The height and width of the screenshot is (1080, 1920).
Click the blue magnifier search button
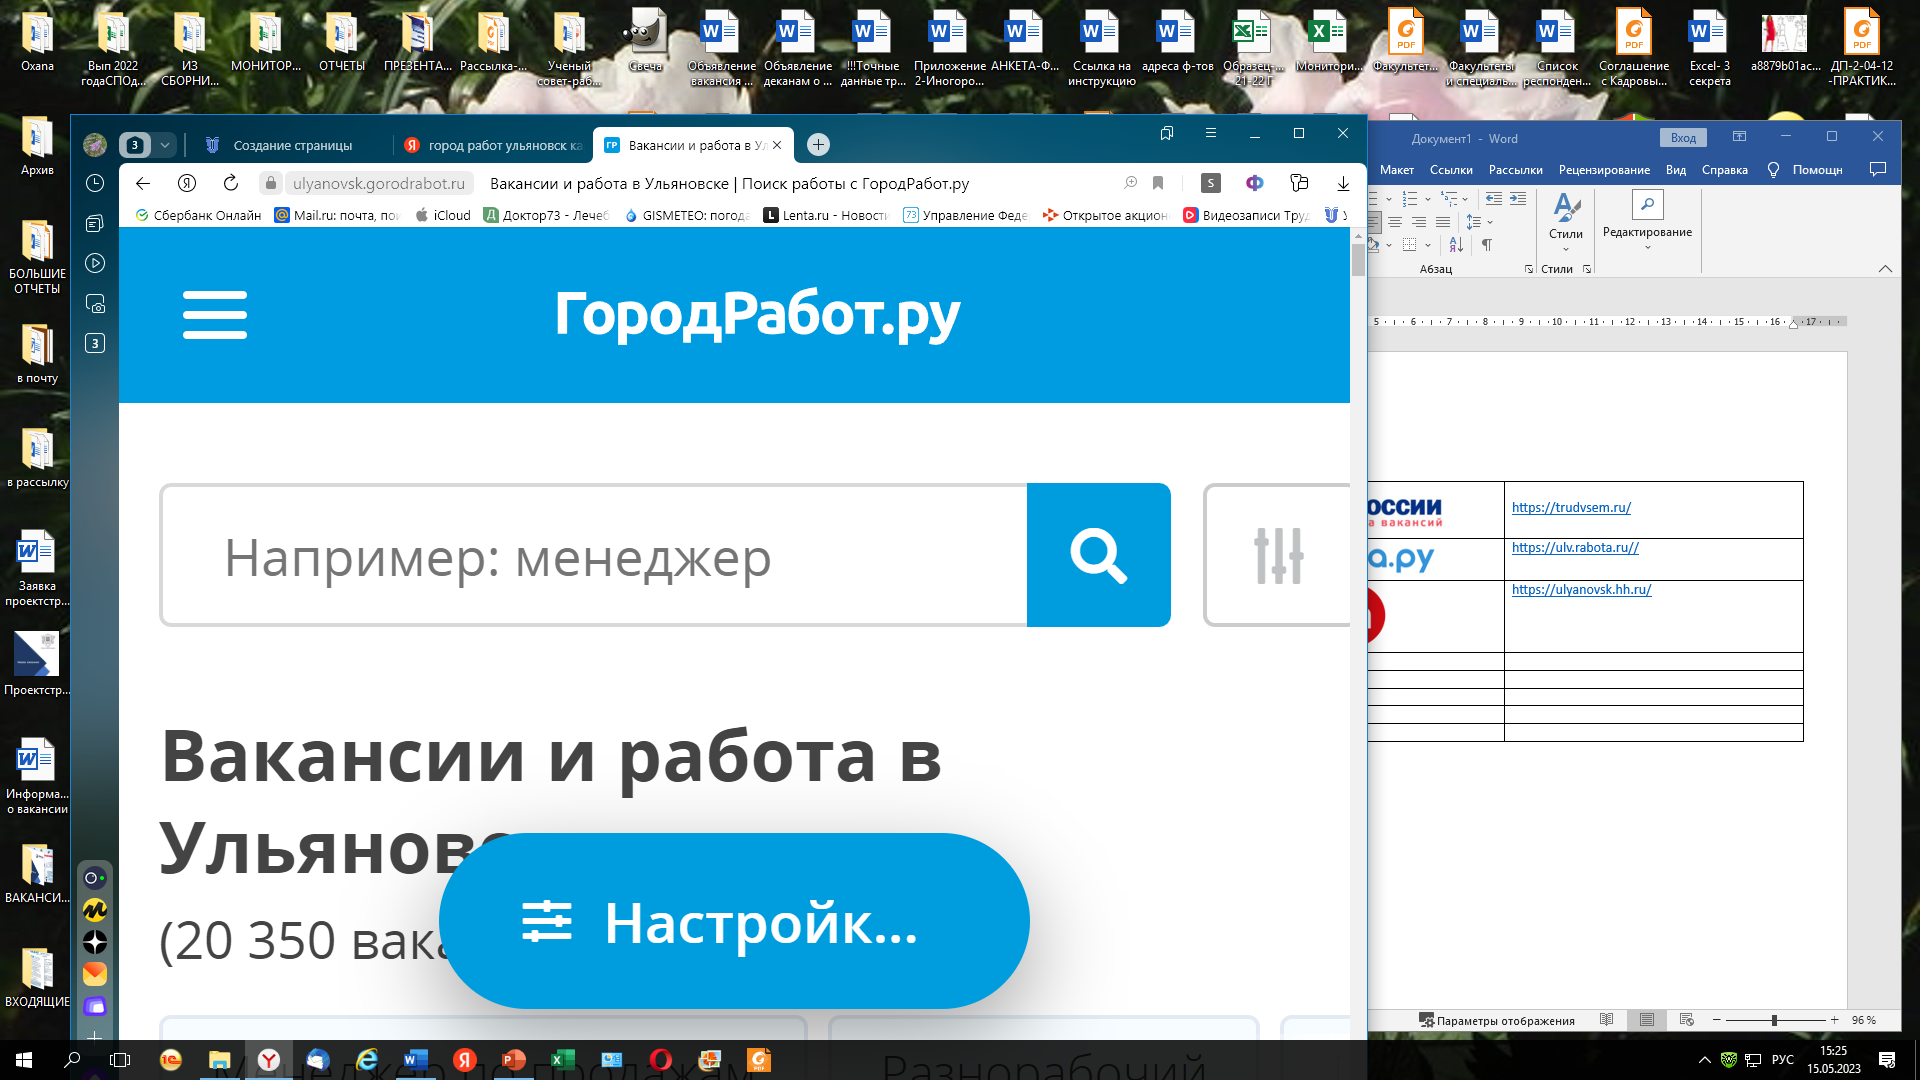(x=1098, y=555)
